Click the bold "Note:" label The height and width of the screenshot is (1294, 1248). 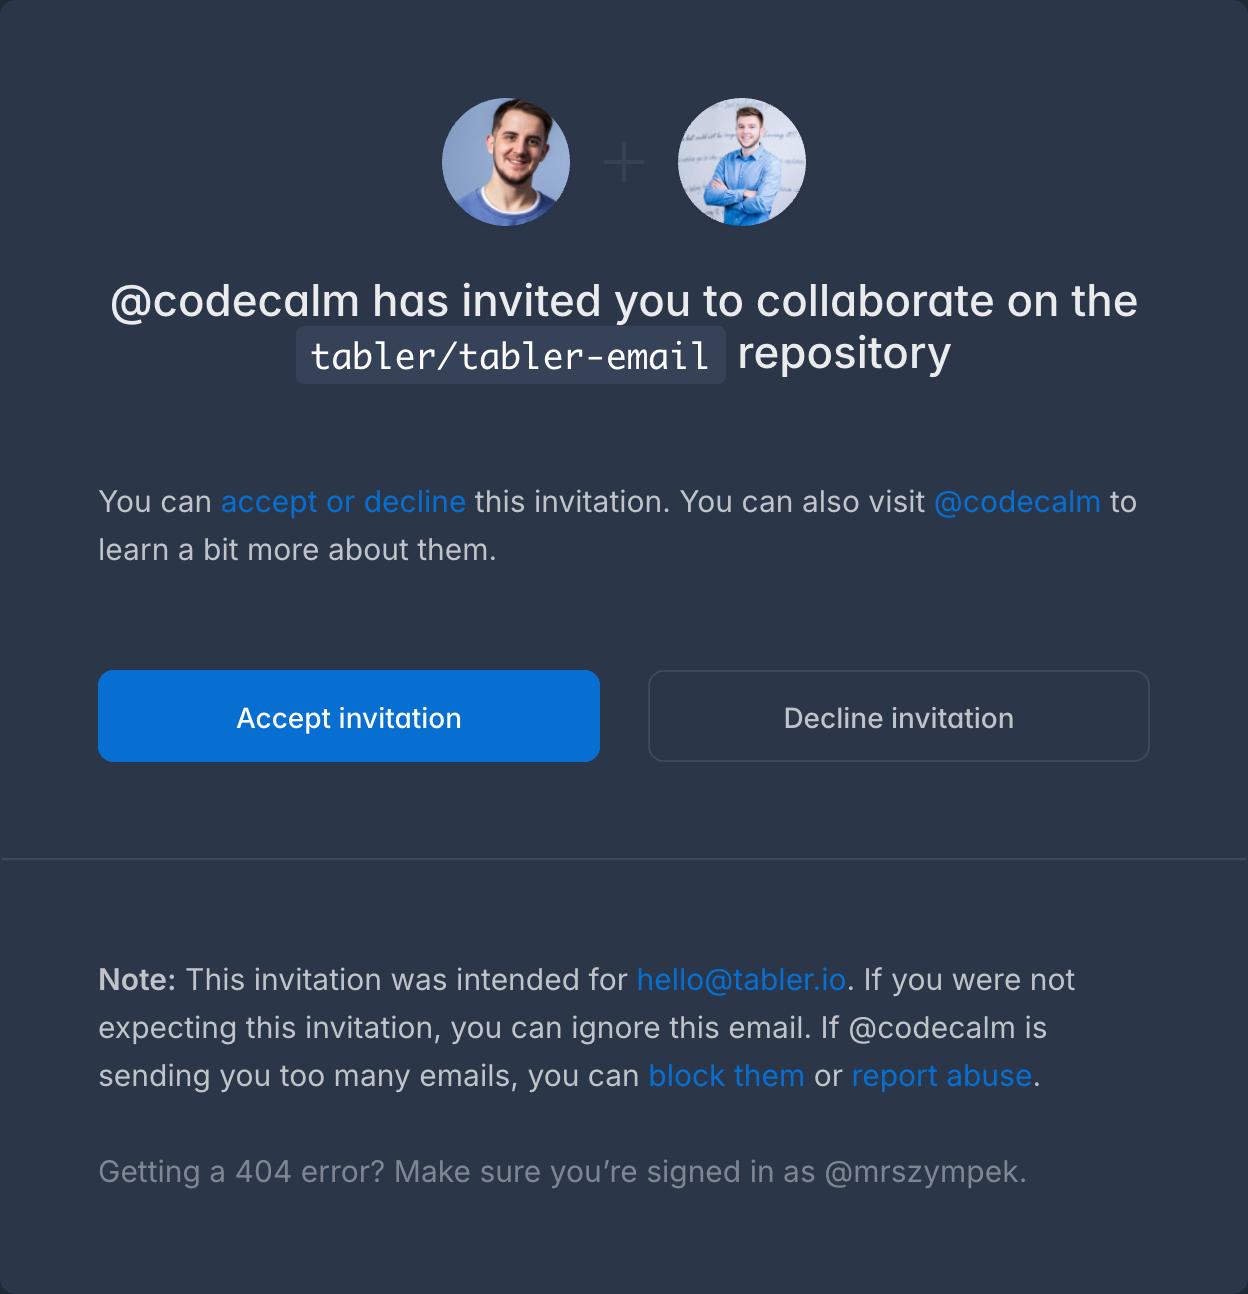click(137, 980)
